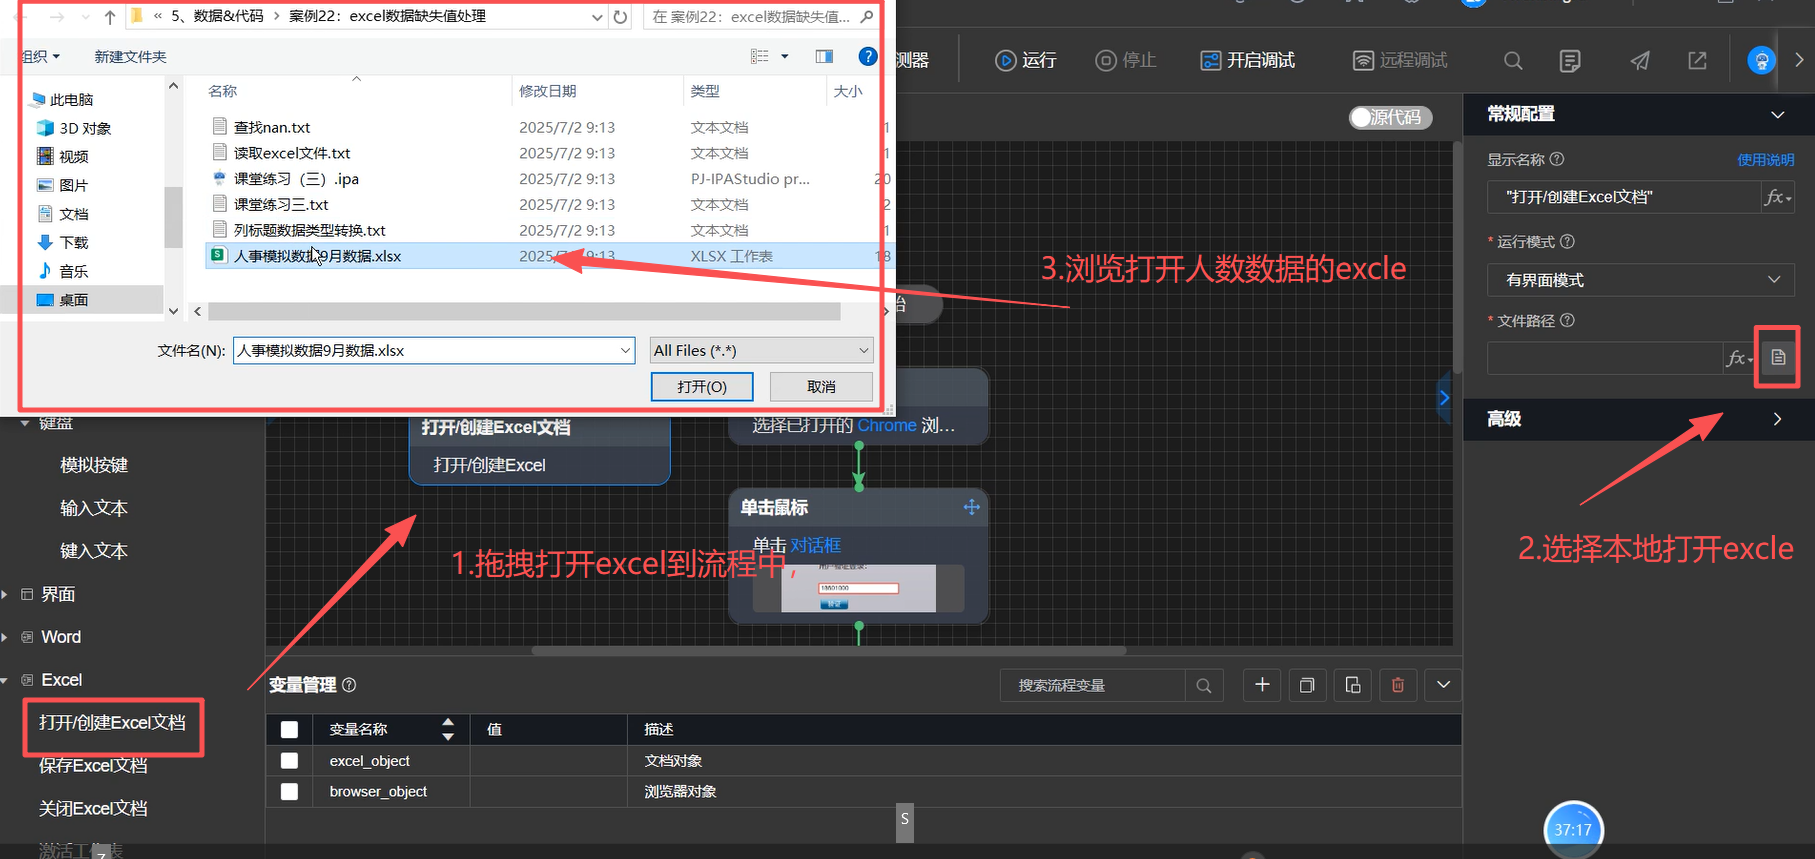Click the copy variables icon

click(x=1307, y=685)
